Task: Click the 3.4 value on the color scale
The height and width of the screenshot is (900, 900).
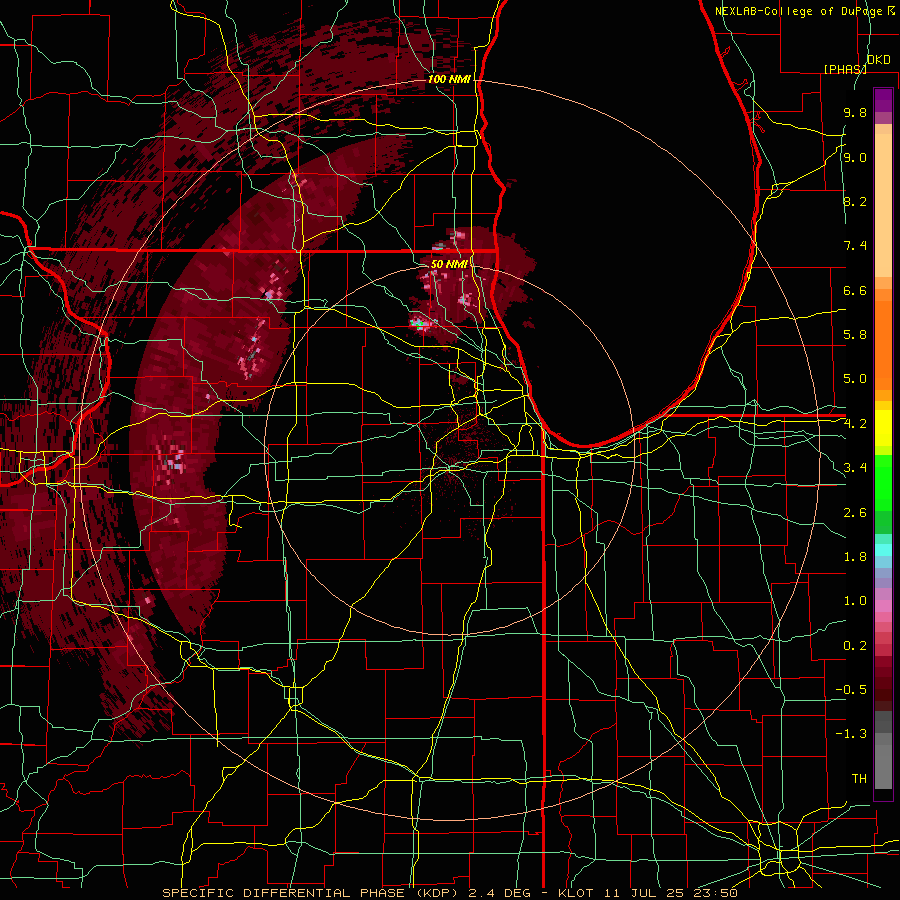Action: [855, 468]
